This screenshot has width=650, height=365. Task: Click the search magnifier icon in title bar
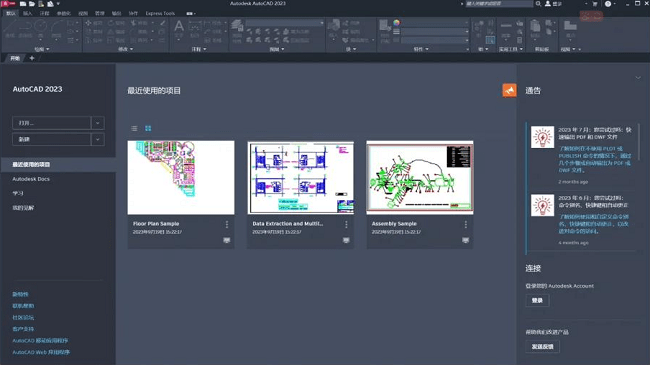(x=538, y=4)
